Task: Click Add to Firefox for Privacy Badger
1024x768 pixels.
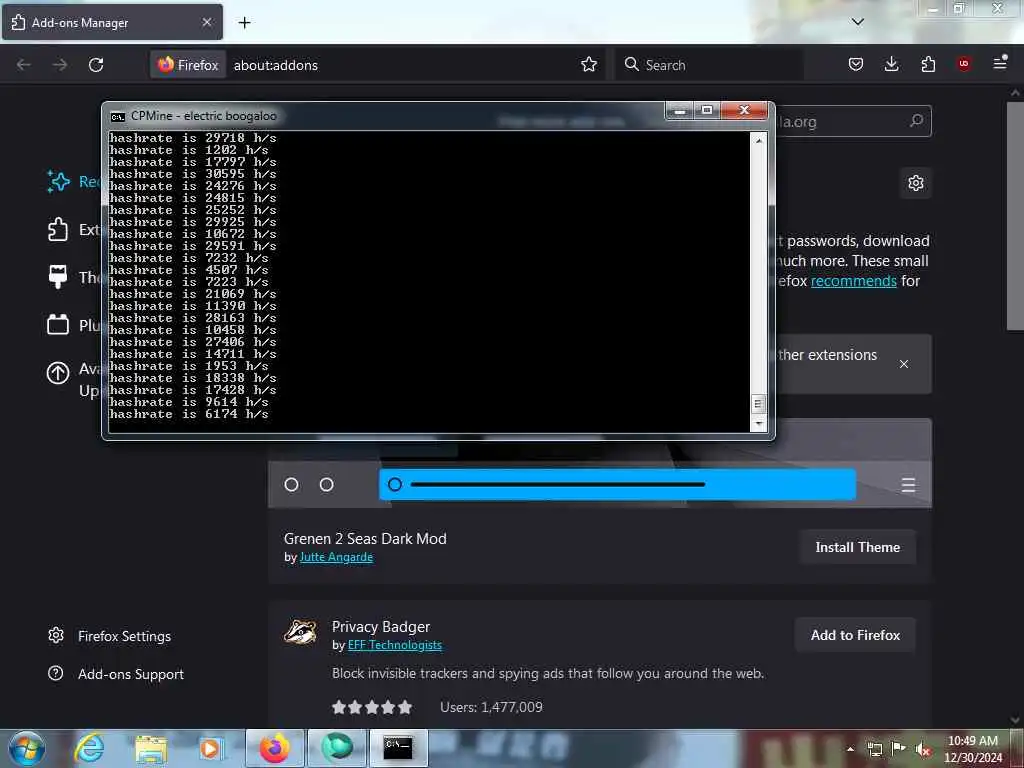Action: coord(855,635)
